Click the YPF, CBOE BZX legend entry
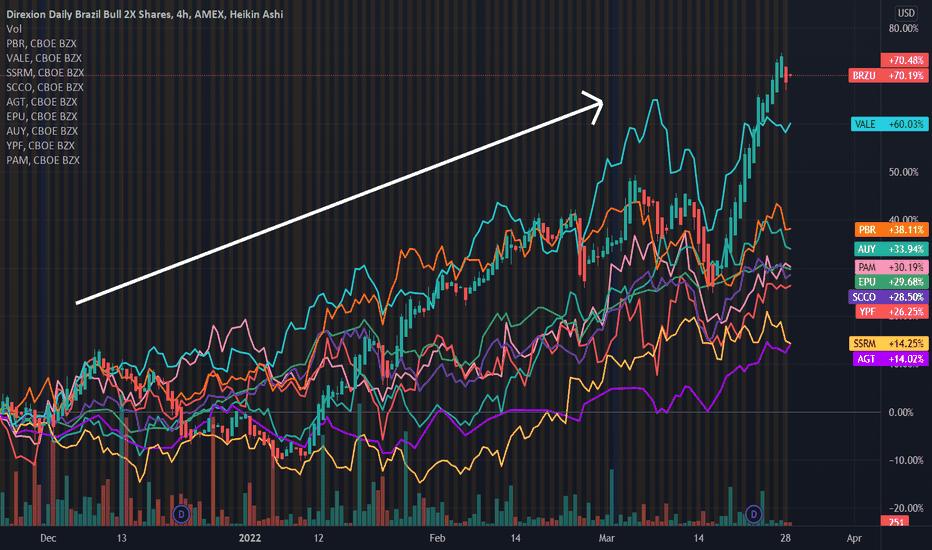932x550 pixels. click(40, 146)
